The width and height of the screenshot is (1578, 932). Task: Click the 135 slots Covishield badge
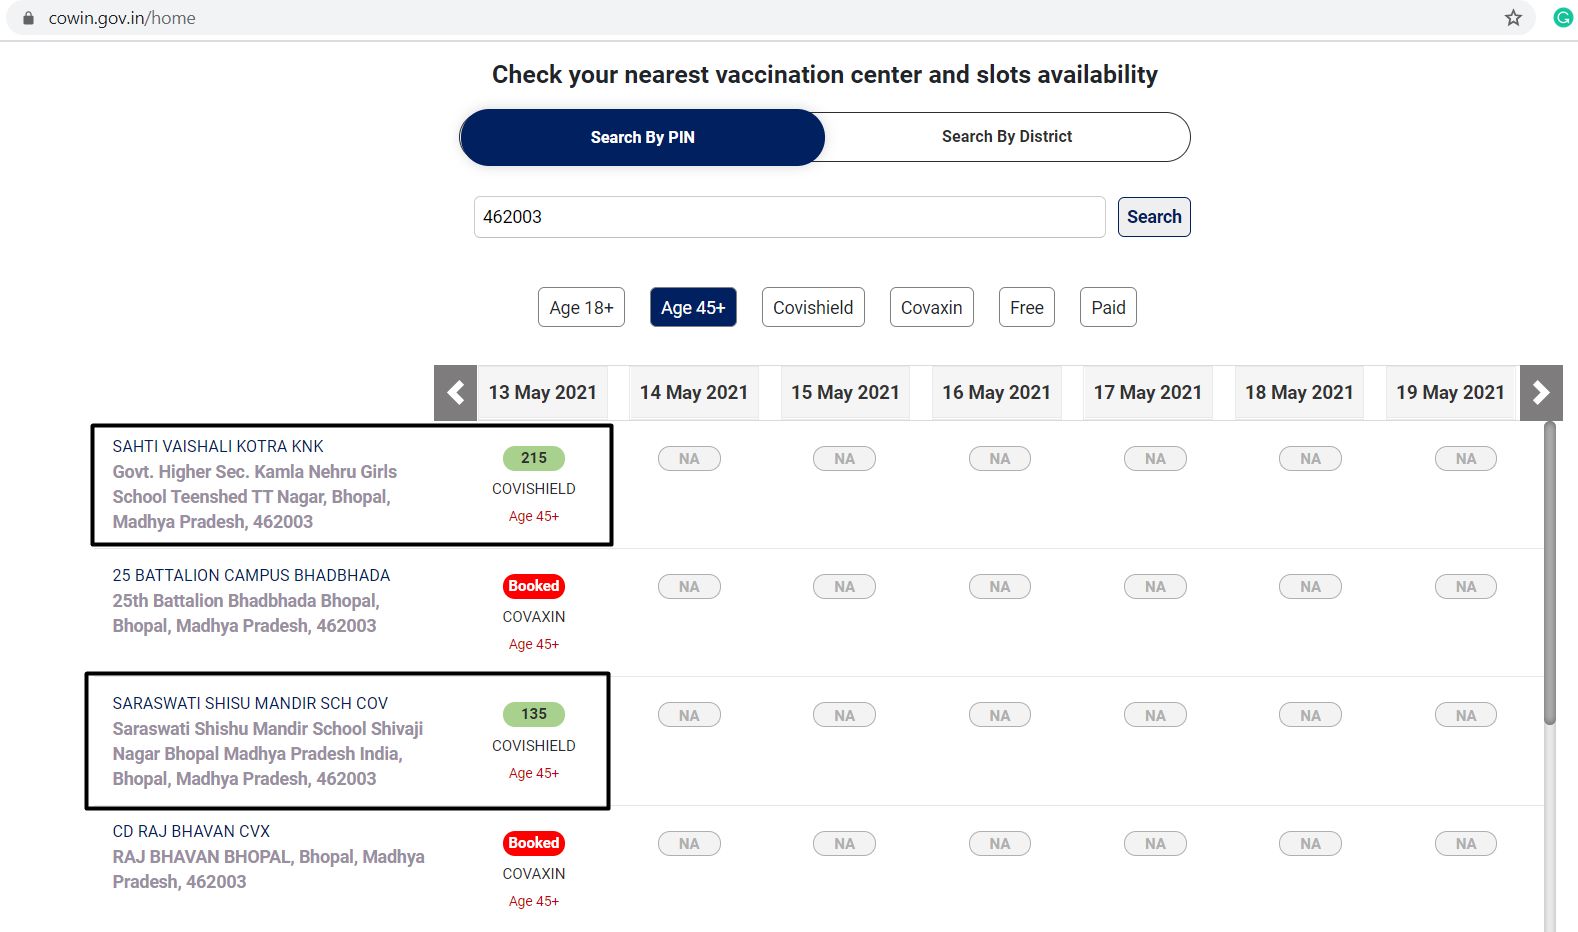coord(534,714)
